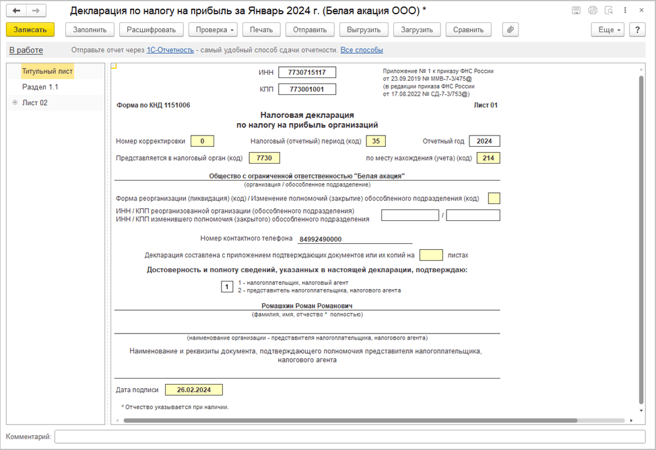Click the Расшифровать button
Viewport: 656px width, 450px height.
pyautogui.click(x=151, y=30)
